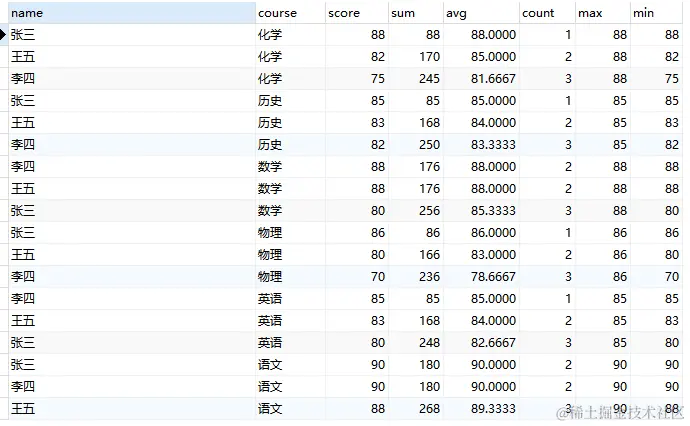Select 化学 course cell in 李四's row
690x426 pixels.
click(290, 79)
